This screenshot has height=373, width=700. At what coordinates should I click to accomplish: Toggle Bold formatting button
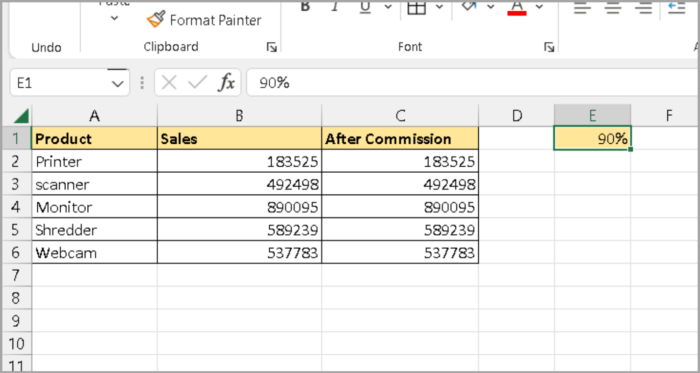point(305,6)
